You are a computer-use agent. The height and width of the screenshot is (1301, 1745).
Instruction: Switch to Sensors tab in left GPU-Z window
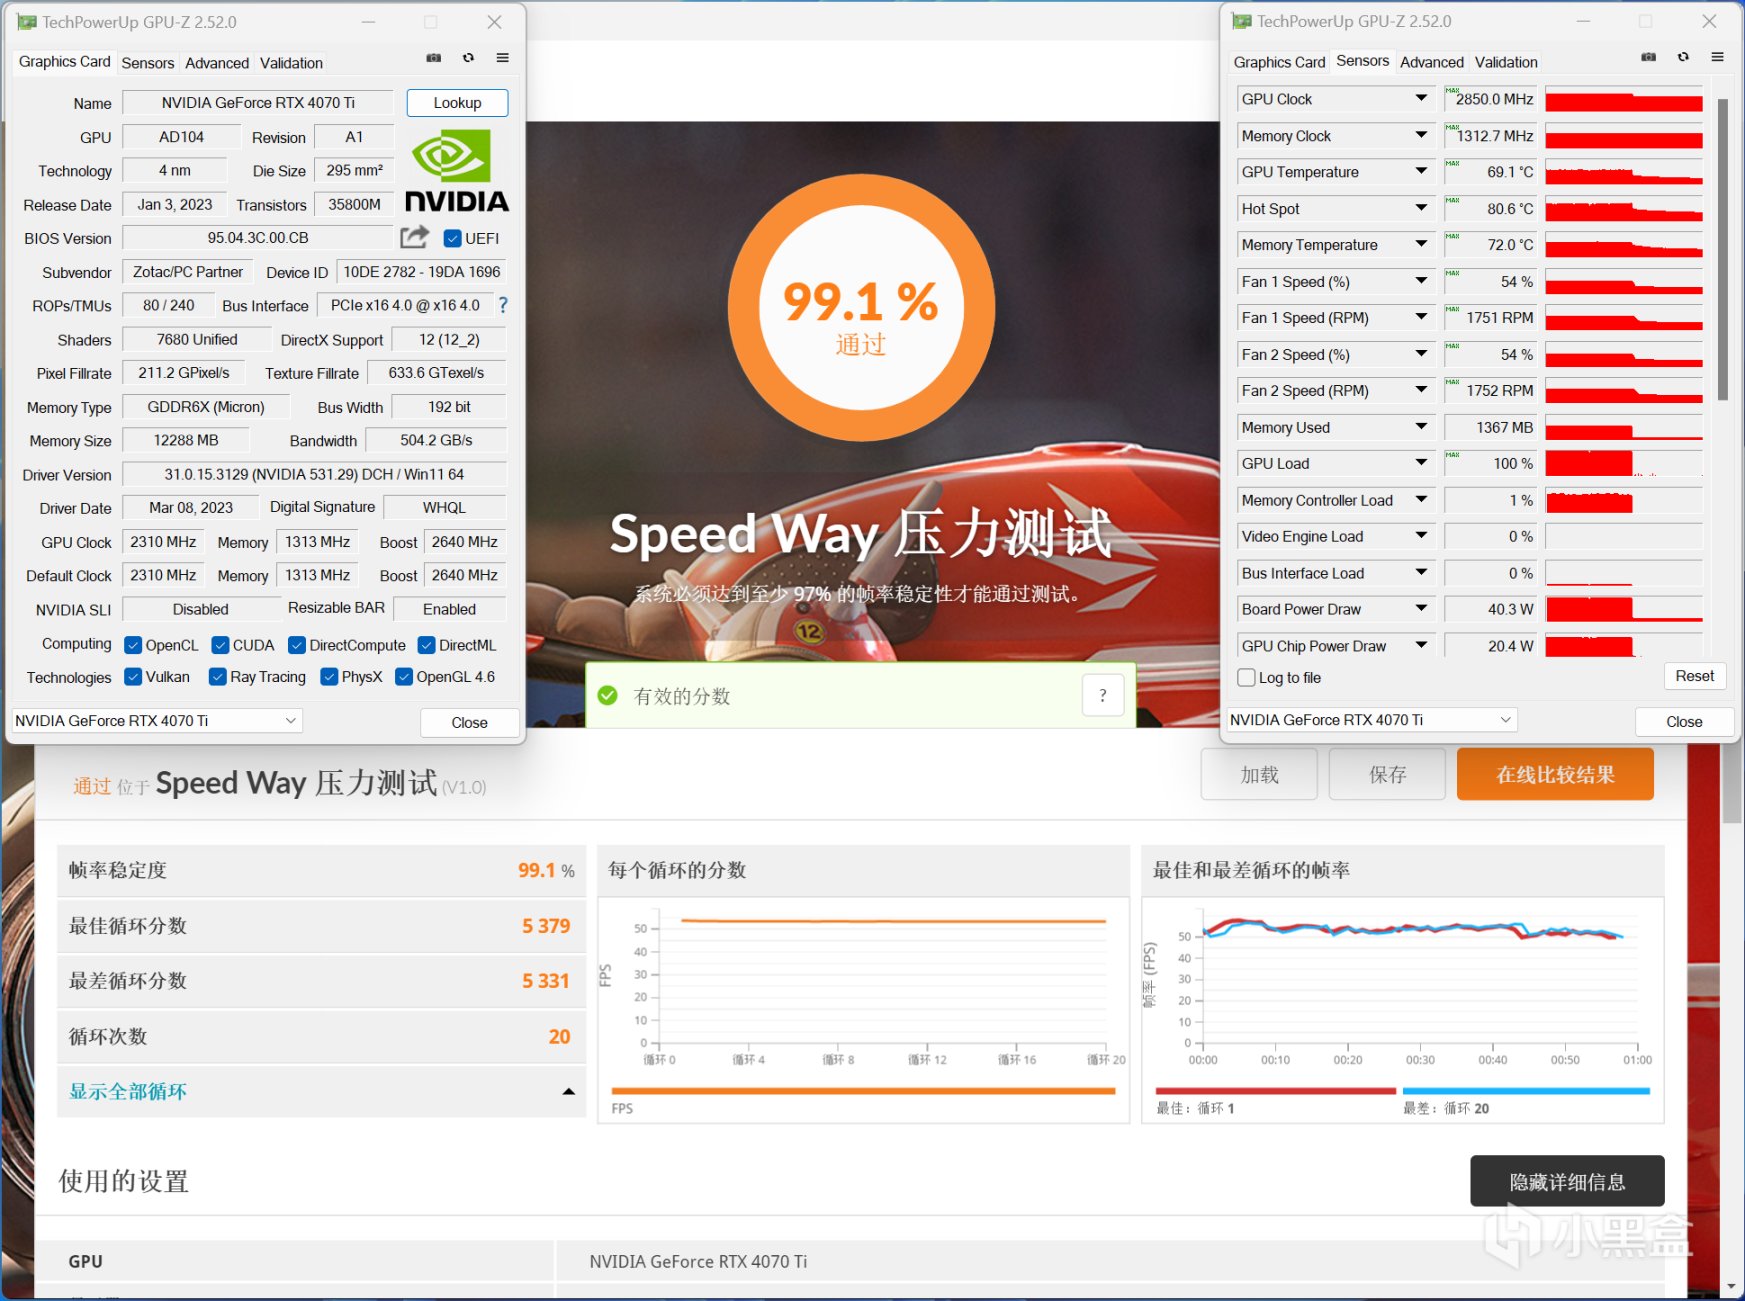click(148, 63)
